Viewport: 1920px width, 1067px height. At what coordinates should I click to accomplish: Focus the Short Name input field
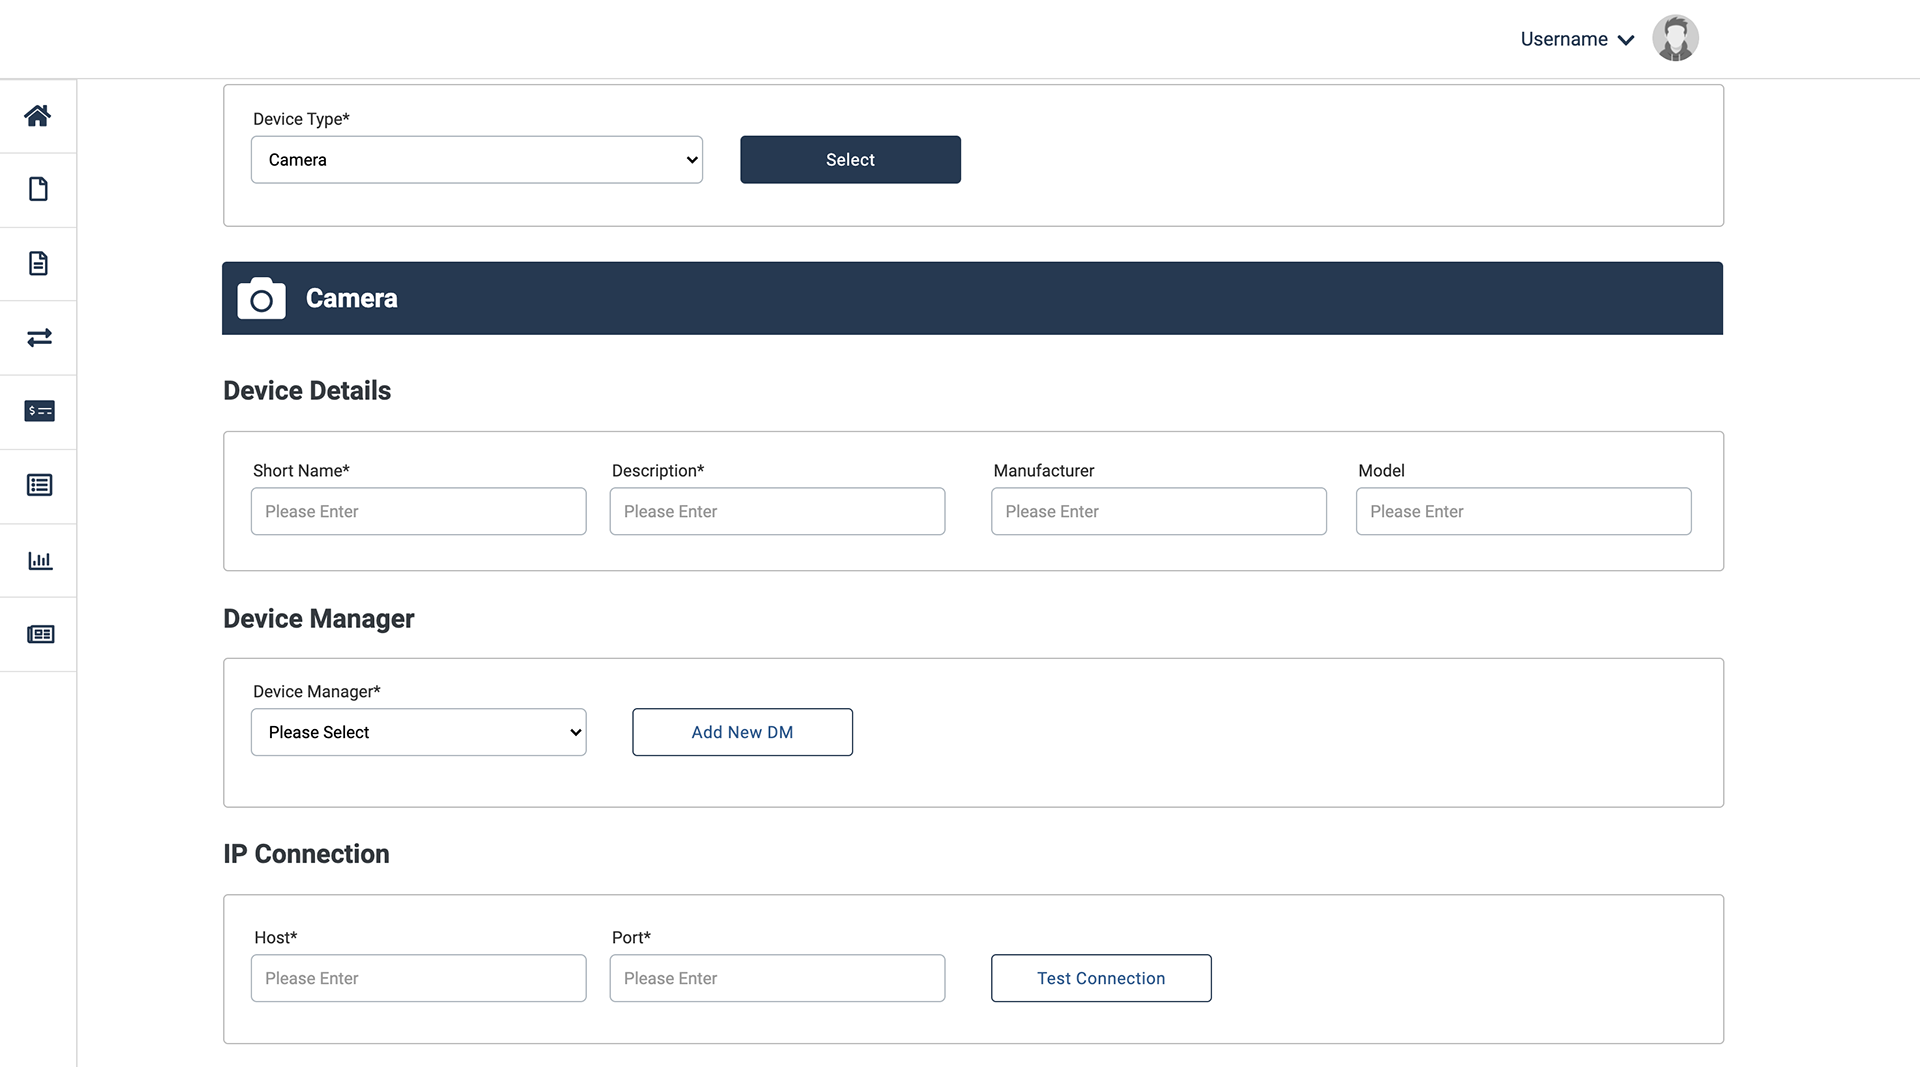click(418, 511)
